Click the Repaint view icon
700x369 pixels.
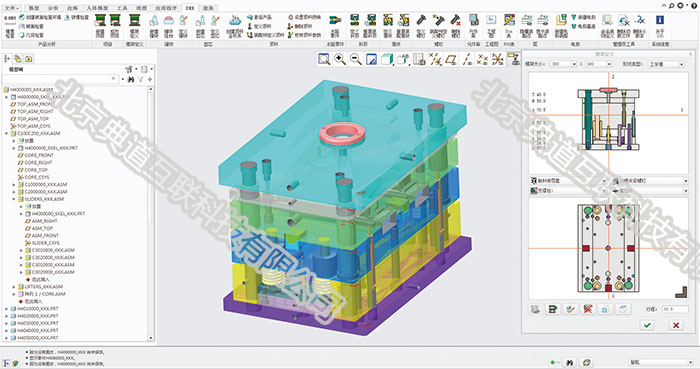coord(371,59)
